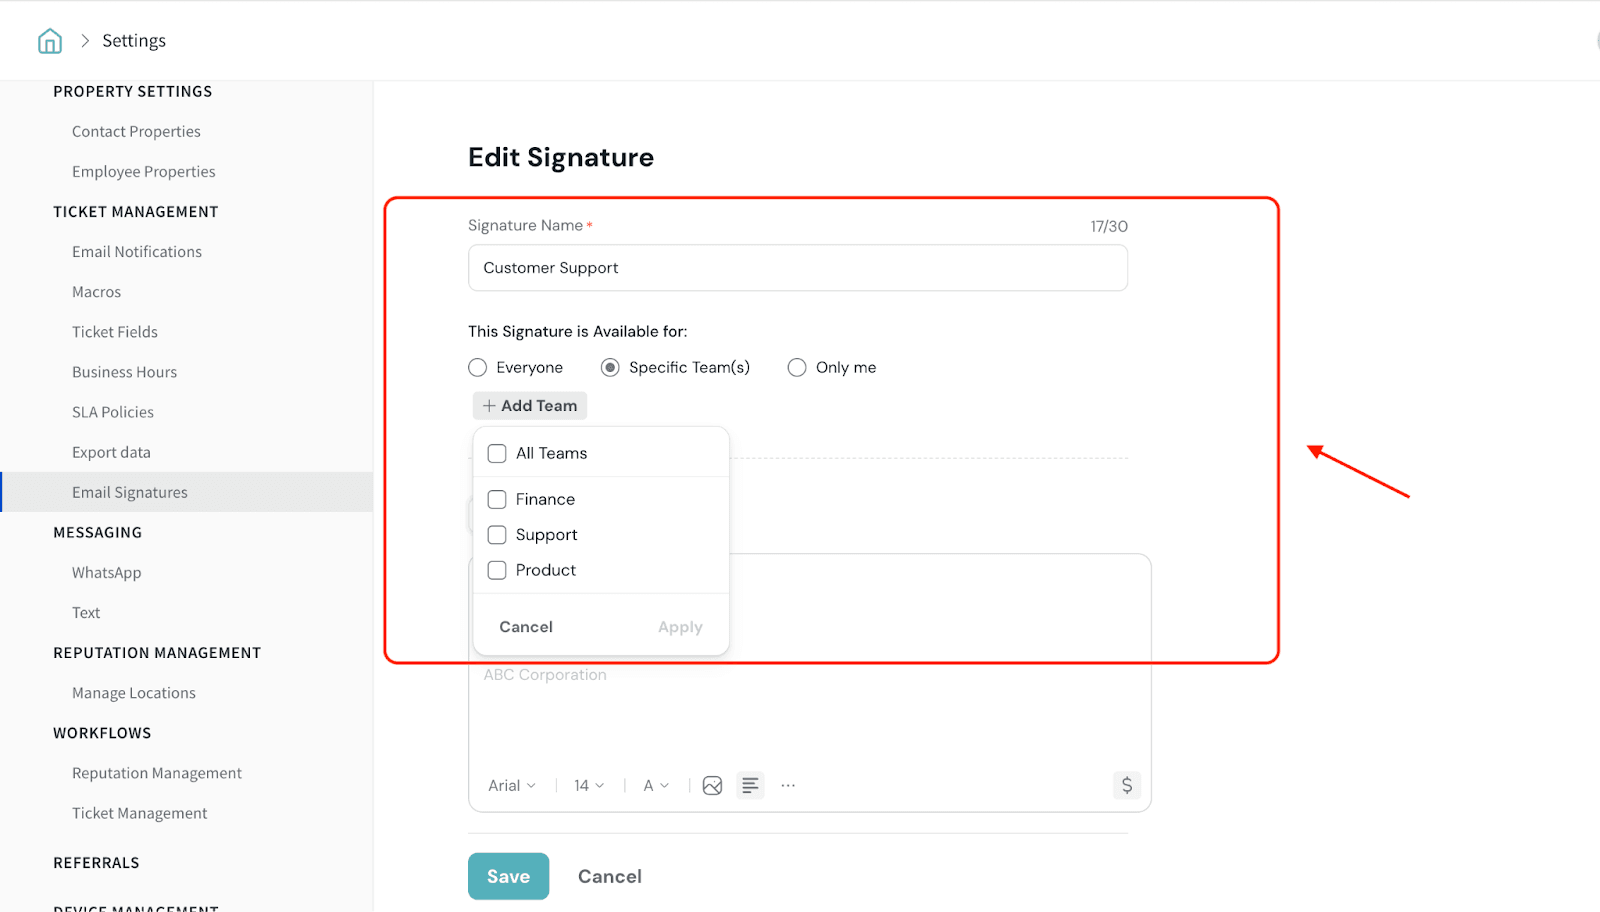1600x912 pixels.
Task: Enable the Product team checkbox
Action: pyautogui.click(x=497, y=571)
